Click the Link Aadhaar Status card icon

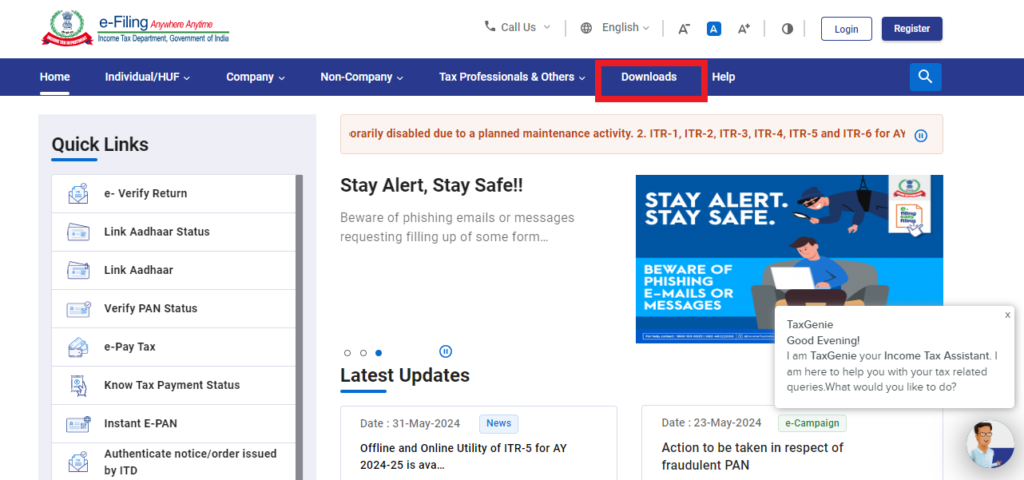pyautogui.click(x=78, y=232)
